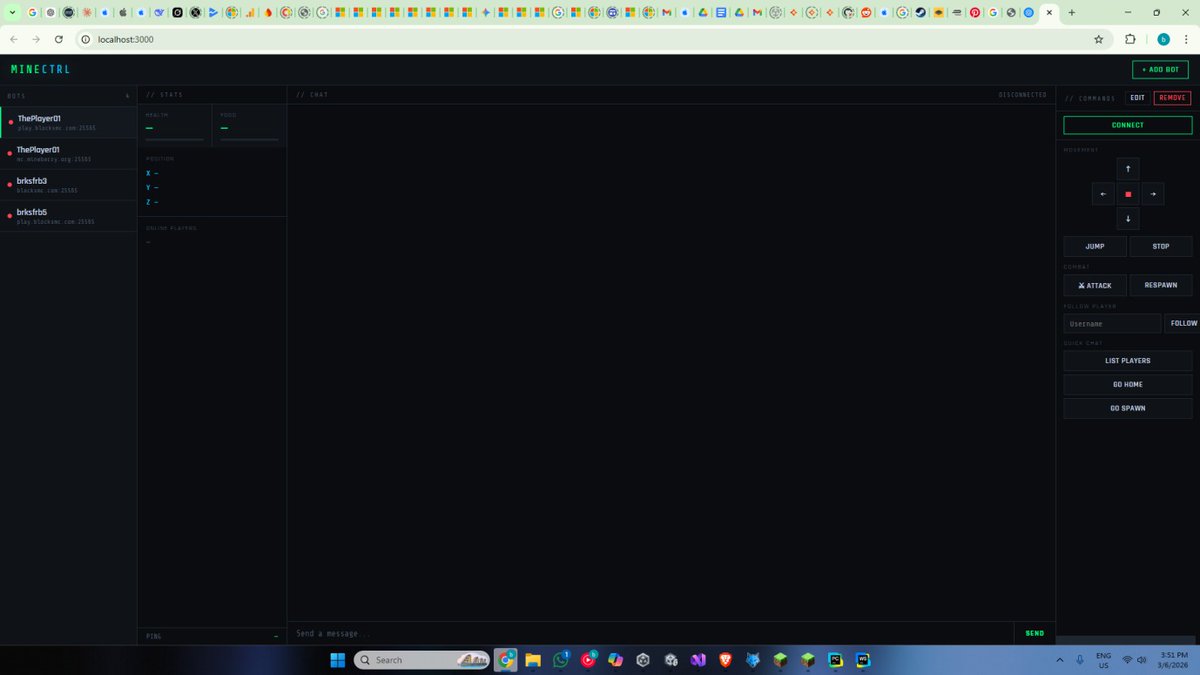Image resolution: width=1200 pixels, height=675 pixels.
Task: Make the bot JUMP
Action: [x=1095, y=246]
